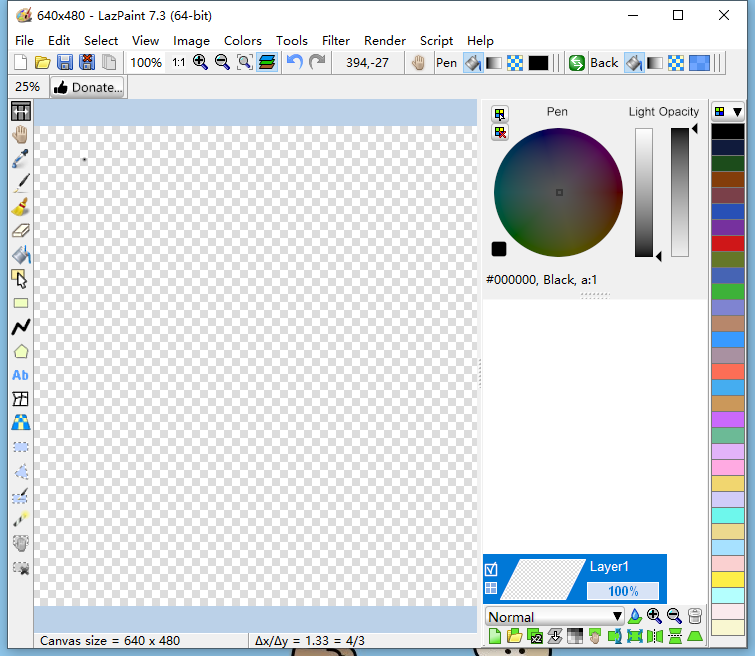Screen dimensions: 755x656
Task: Select the Eraser tool
Action: [20, 231]
